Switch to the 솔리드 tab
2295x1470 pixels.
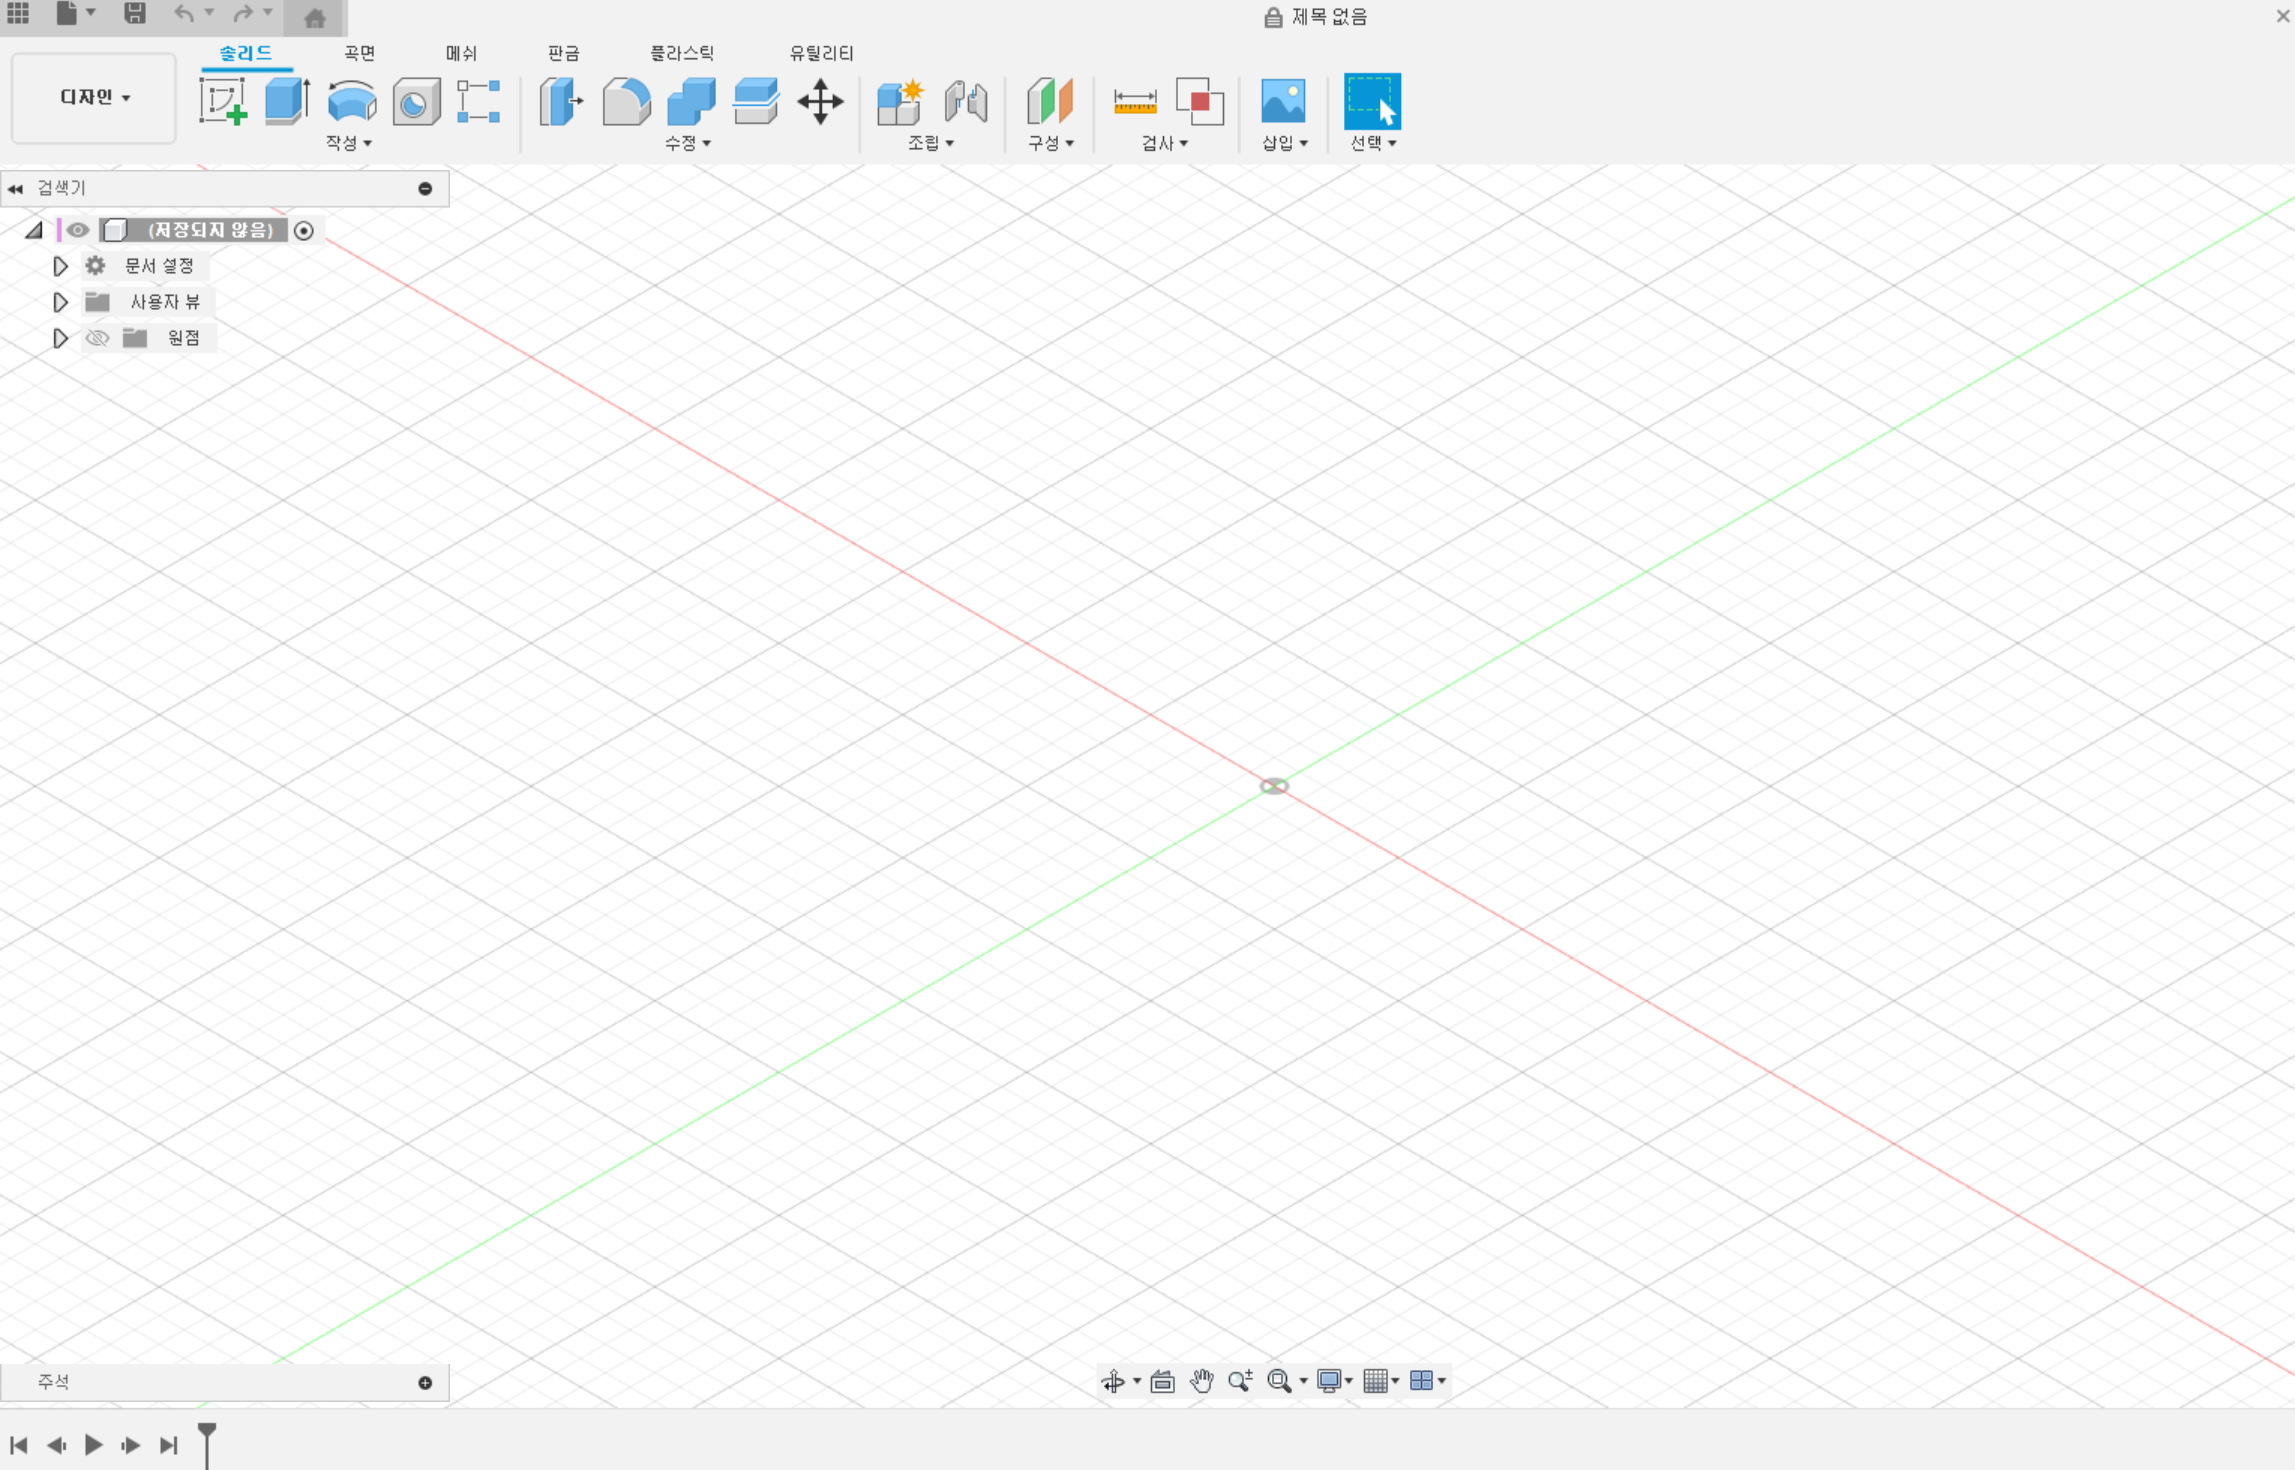246,53
